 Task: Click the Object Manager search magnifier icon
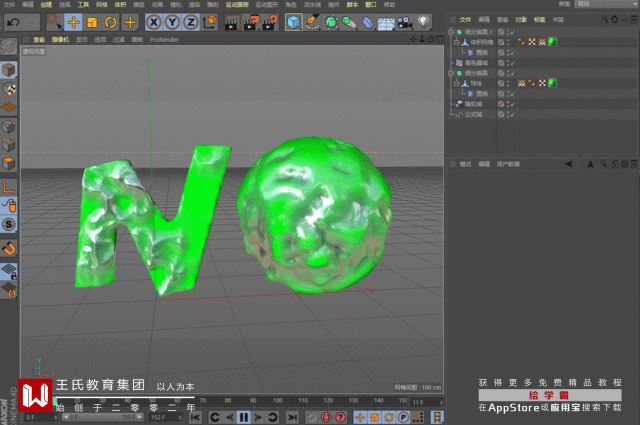[605, 19]
